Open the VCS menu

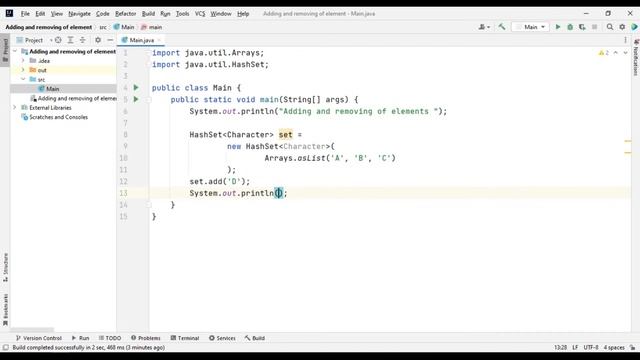(x=200, y=13)
